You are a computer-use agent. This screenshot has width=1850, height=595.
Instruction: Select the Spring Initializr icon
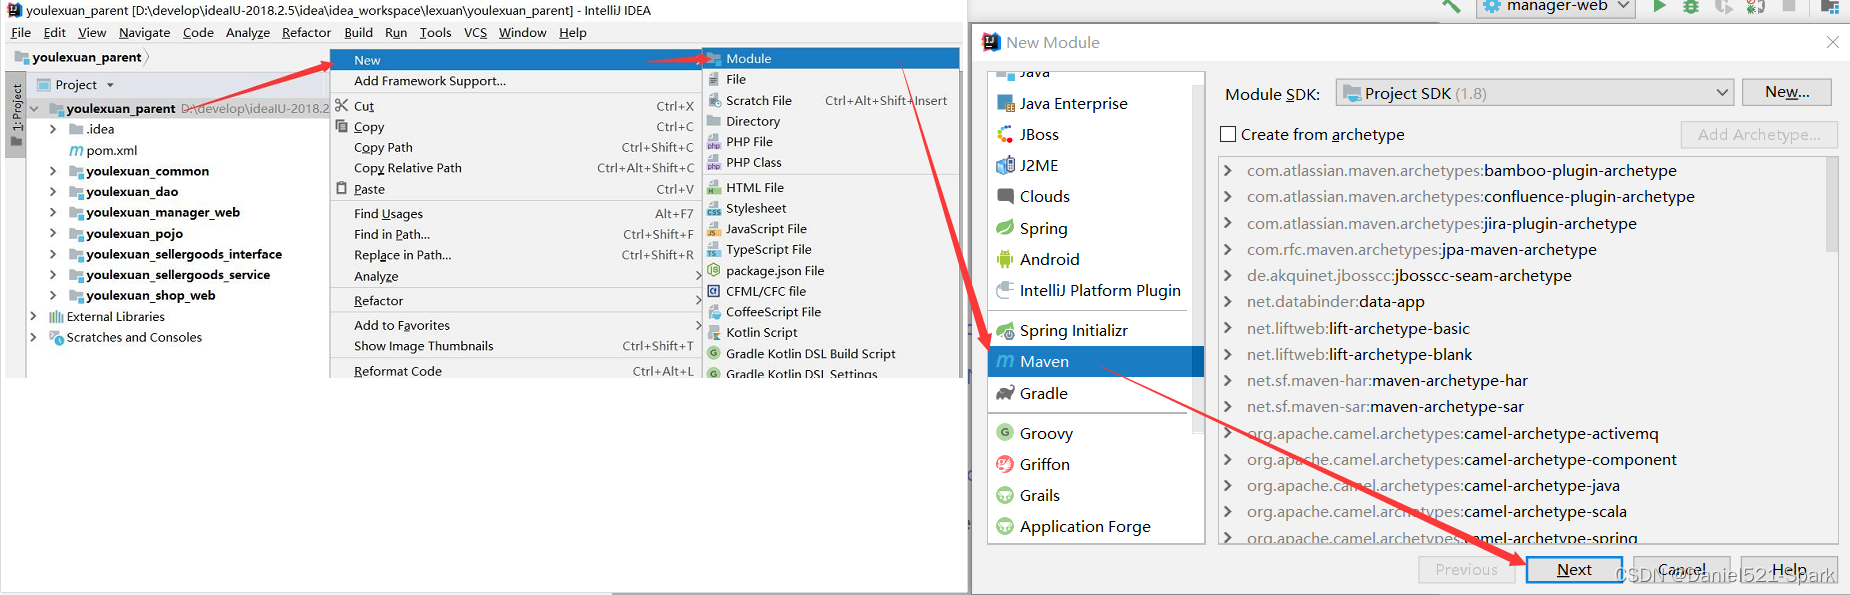pos(1005,330)
